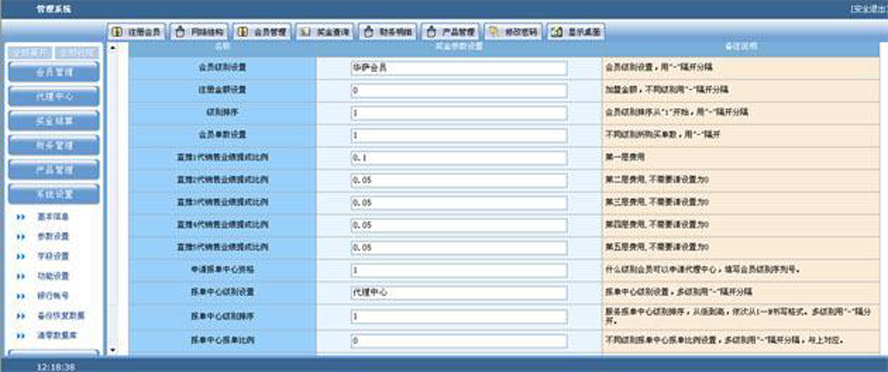This screenshot has height=372, width=888.
Task: Expand the 产品管理 sidebar section
Action: click(x=54, y=169)
